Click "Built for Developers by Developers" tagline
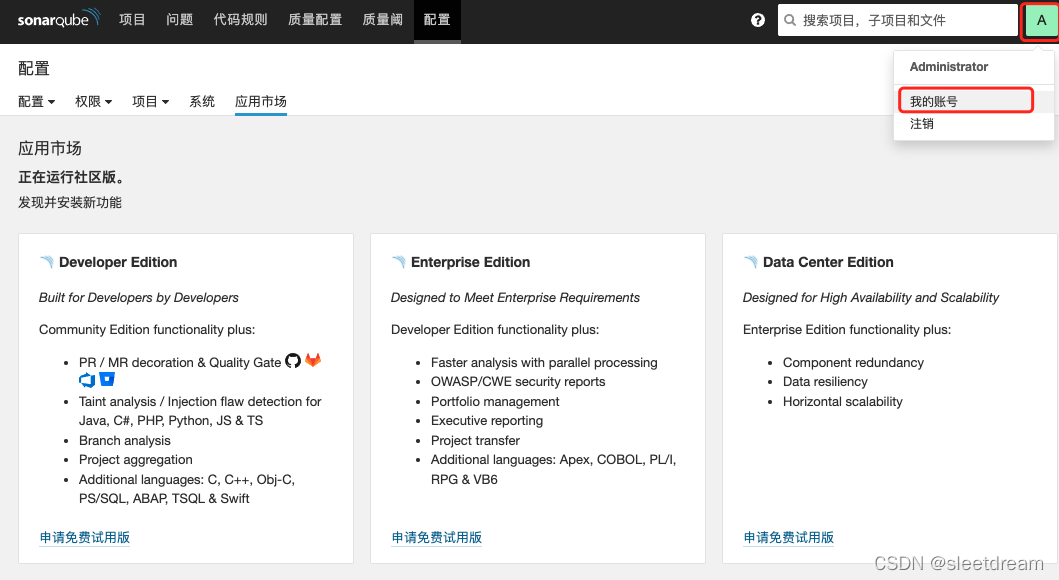 pos(138,298)
